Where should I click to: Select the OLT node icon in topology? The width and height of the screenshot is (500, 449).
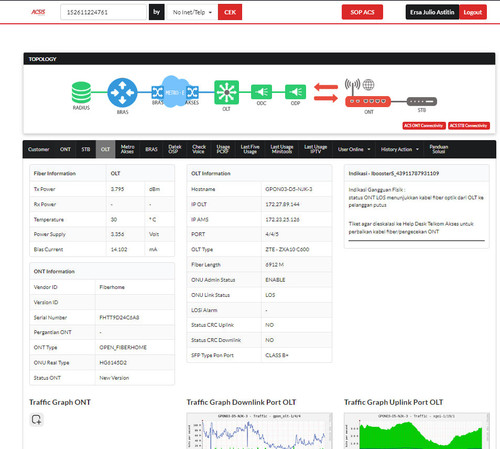pos(226,92)
